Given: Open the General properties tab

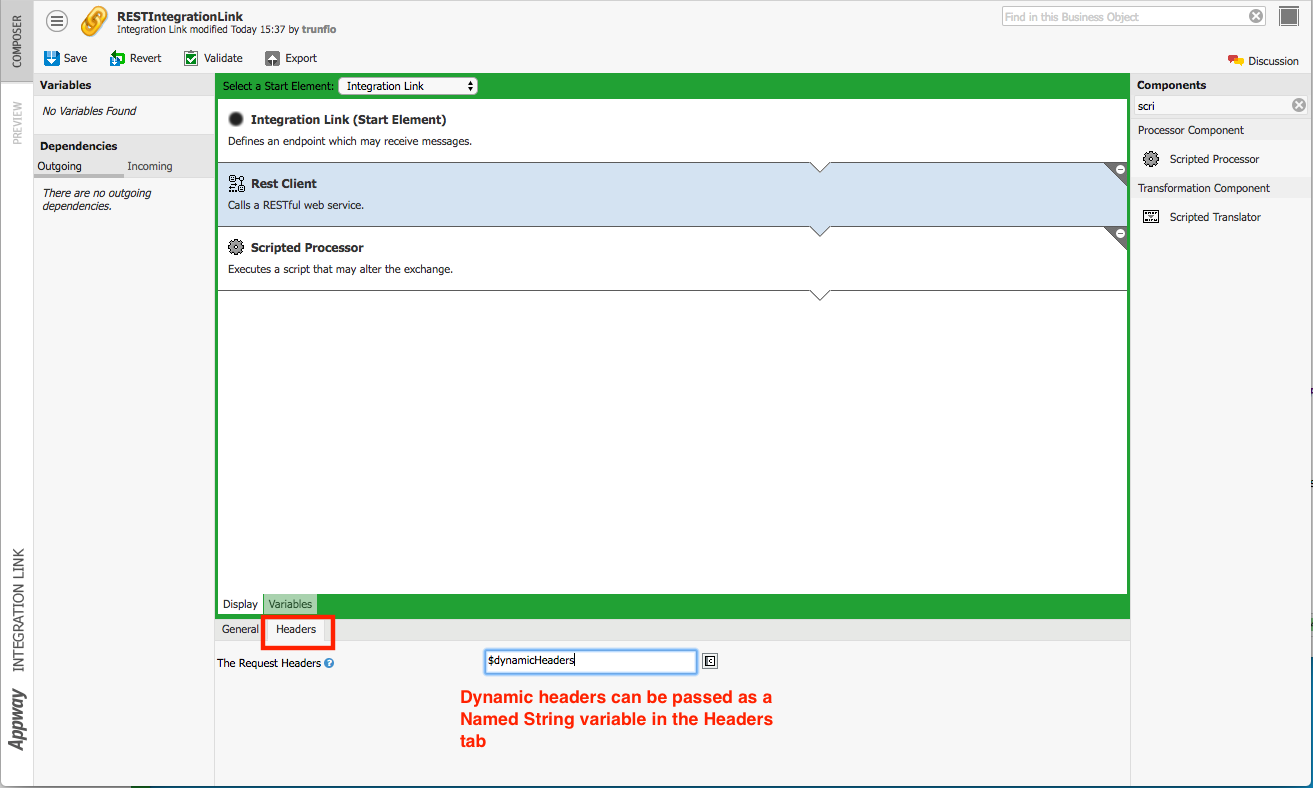Looking at the screenshot, I should 240,629.
